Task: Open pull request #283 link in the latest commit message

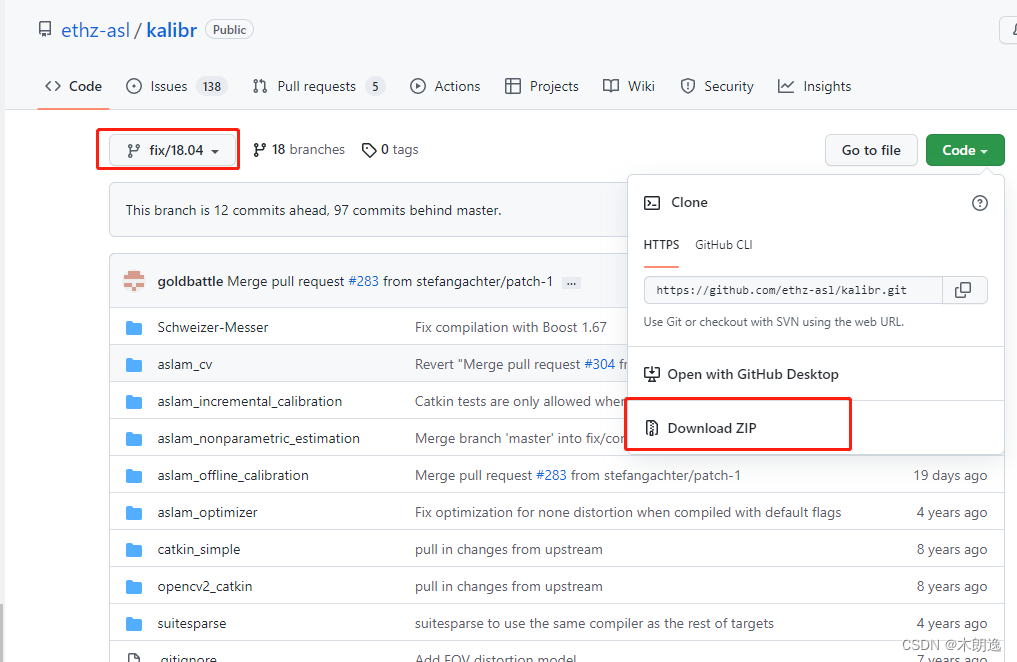Action: coord(363,281)
